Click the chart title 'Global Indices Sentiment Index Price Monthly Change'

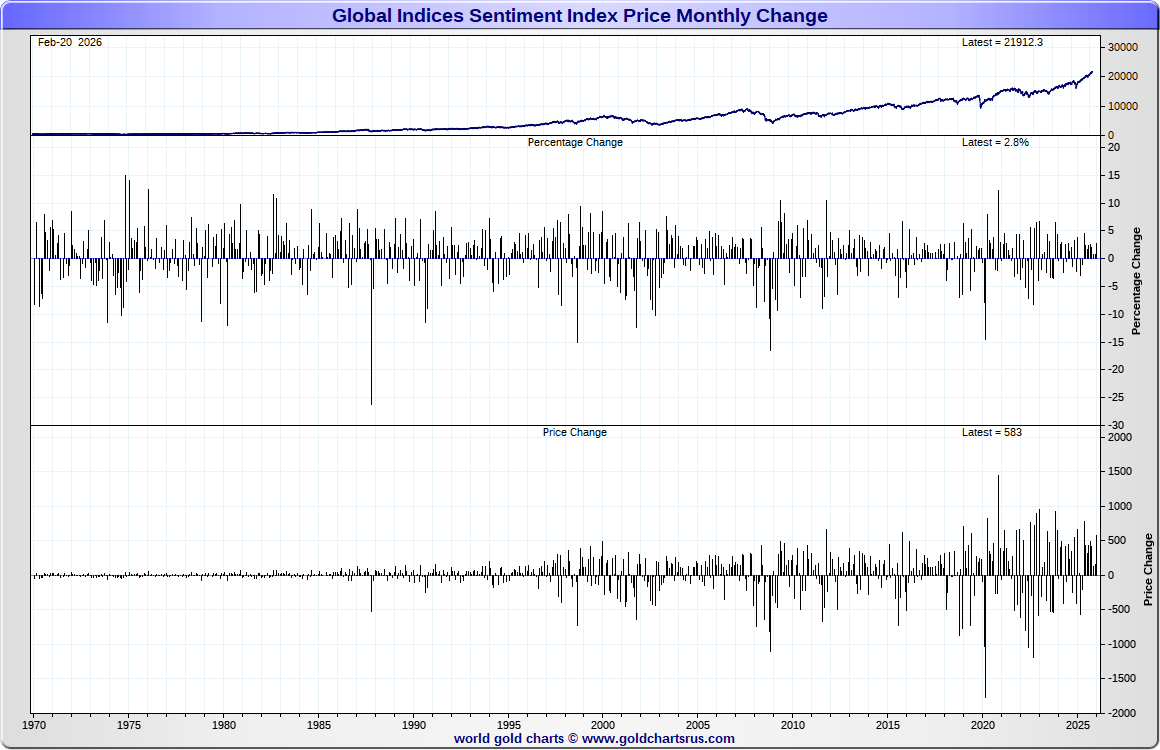click(579, 16)
